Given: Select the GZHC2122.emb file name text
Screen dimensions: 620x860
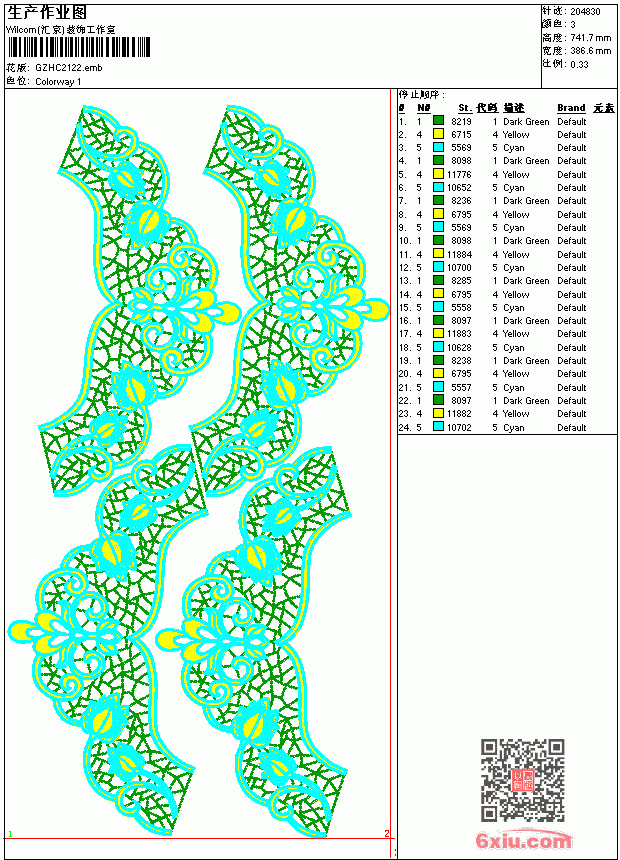Looking at the screenshot, I should pos(69,67).
